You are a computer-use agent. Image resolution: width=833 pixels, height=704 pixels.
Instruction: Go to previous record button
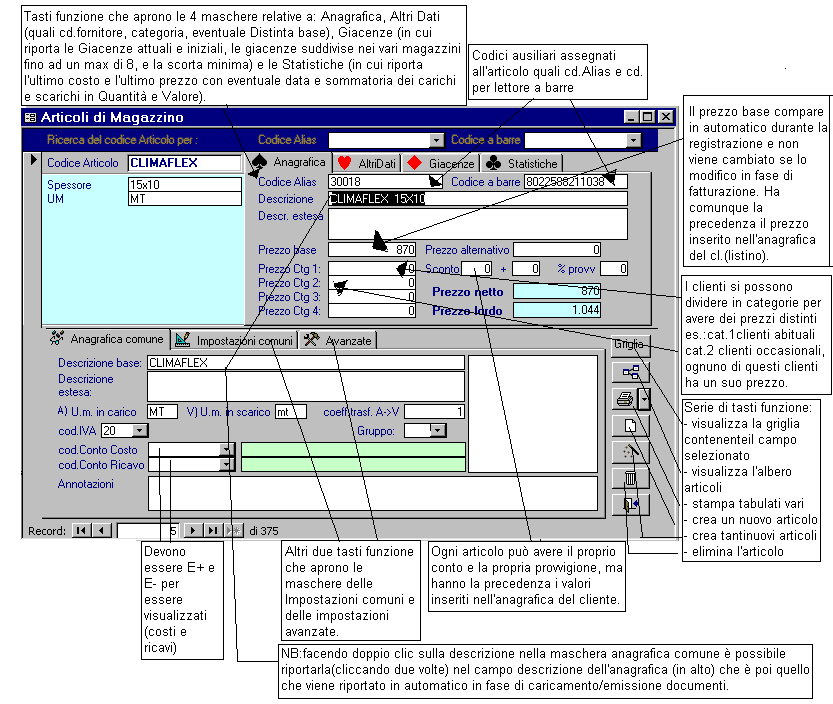coord(101,530)
